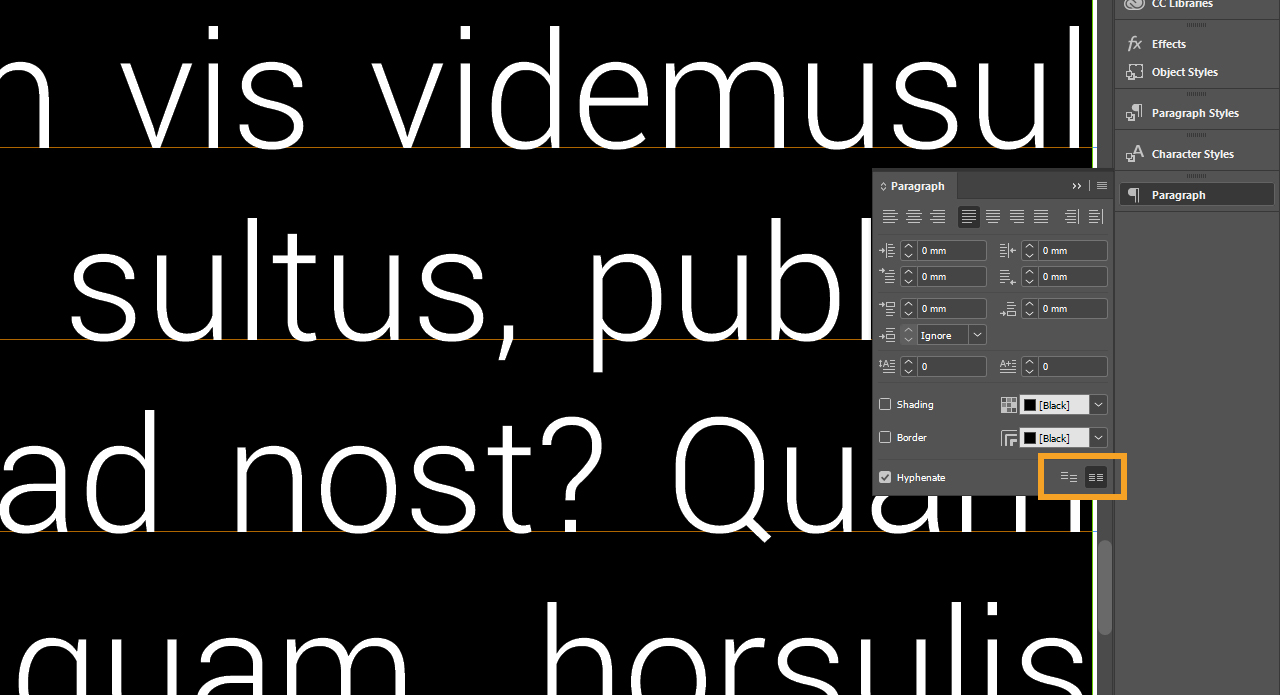
Task: Select the Paragraph panel tab
Action: (x=916, y=186)
